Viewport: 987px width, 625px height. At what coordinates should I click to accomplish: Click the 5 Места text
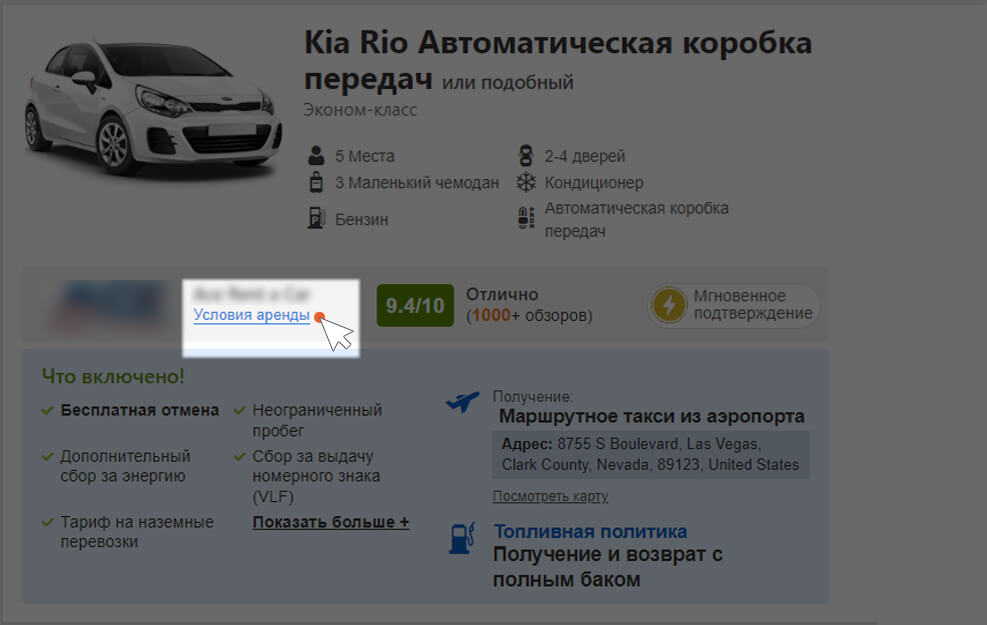coord(365,156)
